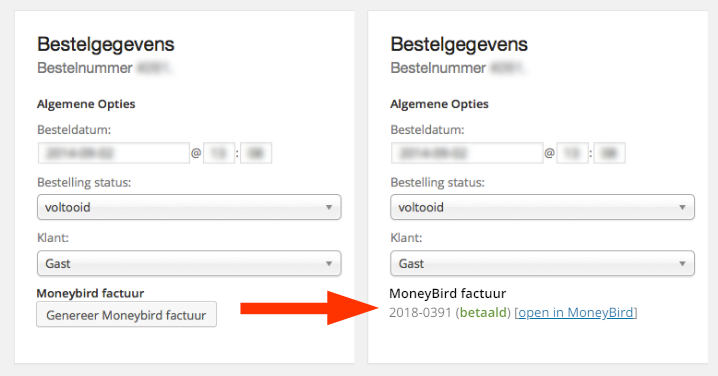Screen dimensions: 718x376
Task: Click the left panel's bold 'Moneybird factuur' label
Action: 90,293
